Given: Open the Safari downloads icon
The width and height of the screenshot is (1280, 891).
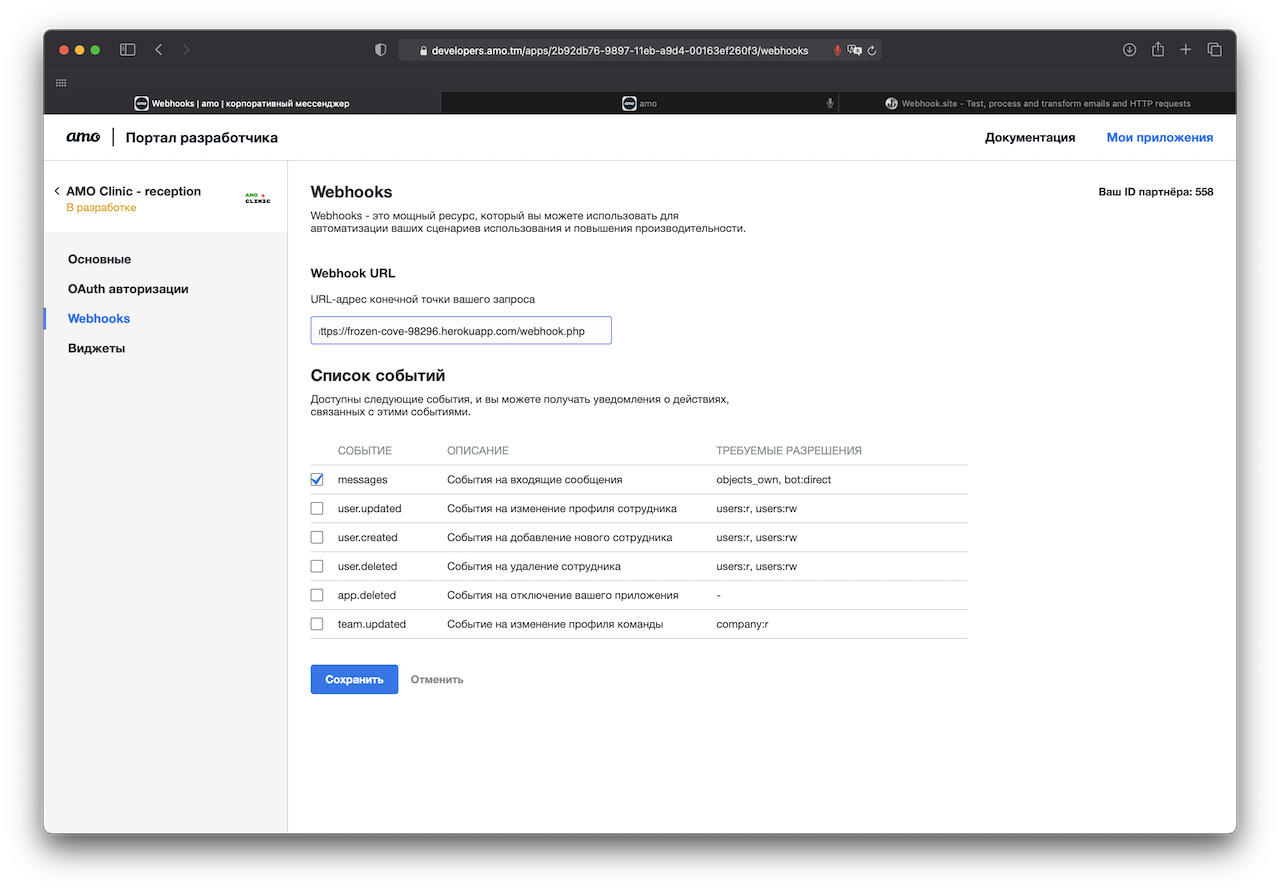Looking at the screenshot, I should 1129,50.
